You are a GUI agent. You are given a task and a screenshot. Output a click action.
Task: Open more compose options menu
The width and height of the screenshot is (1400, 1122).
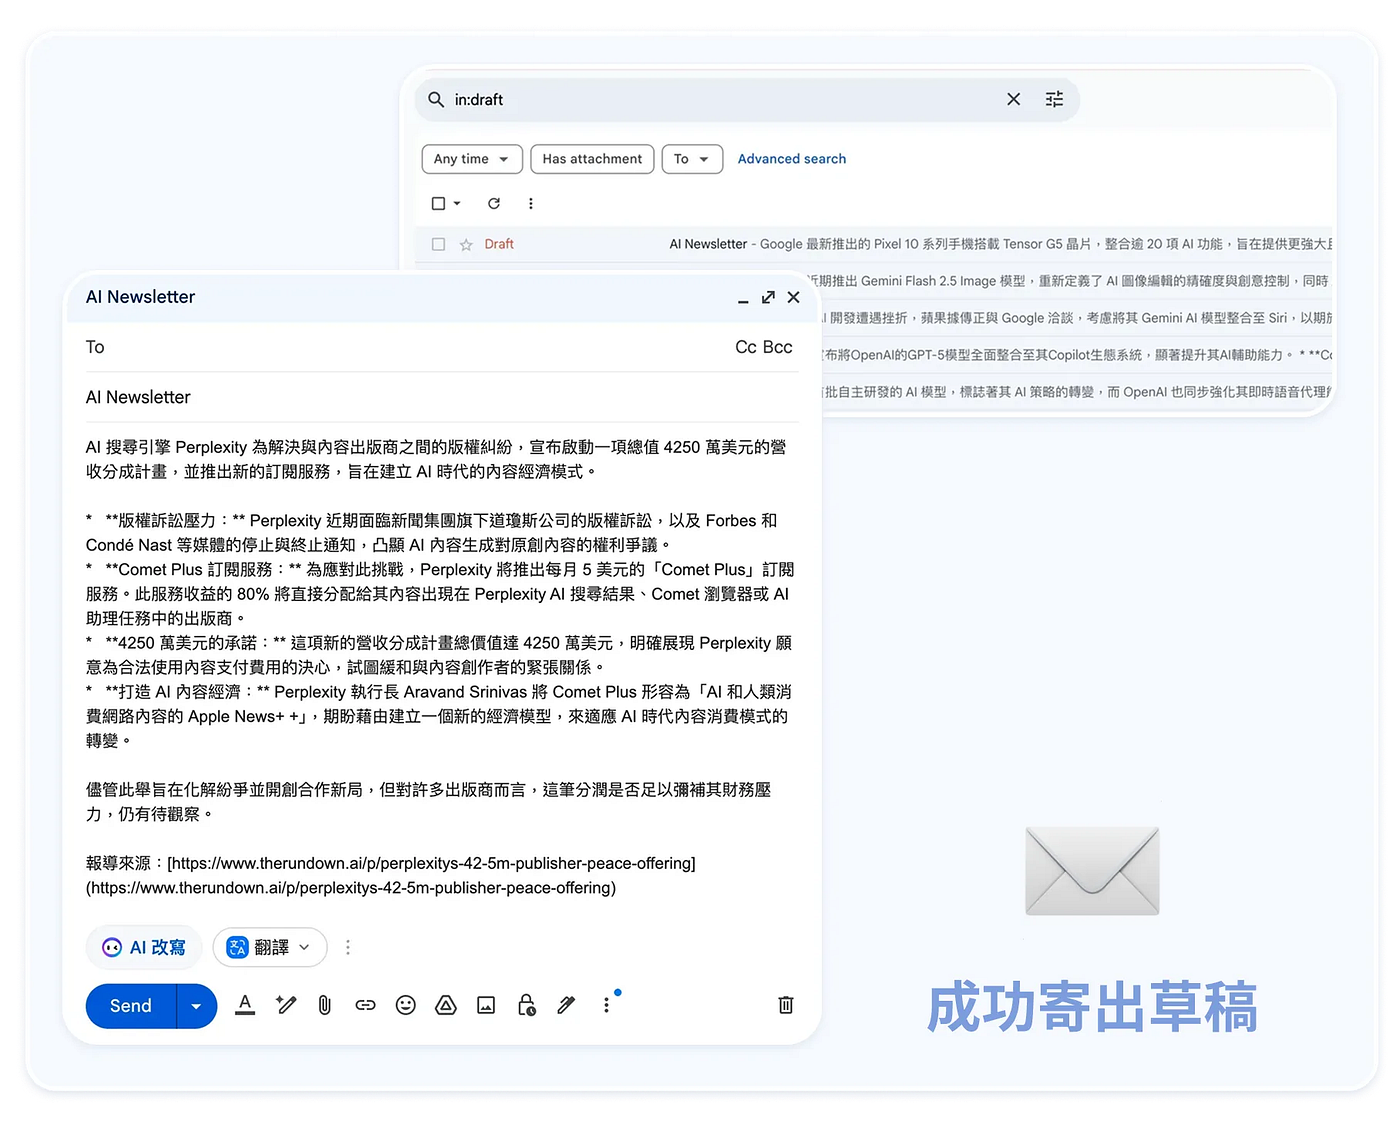click(x=606, y=1005)
